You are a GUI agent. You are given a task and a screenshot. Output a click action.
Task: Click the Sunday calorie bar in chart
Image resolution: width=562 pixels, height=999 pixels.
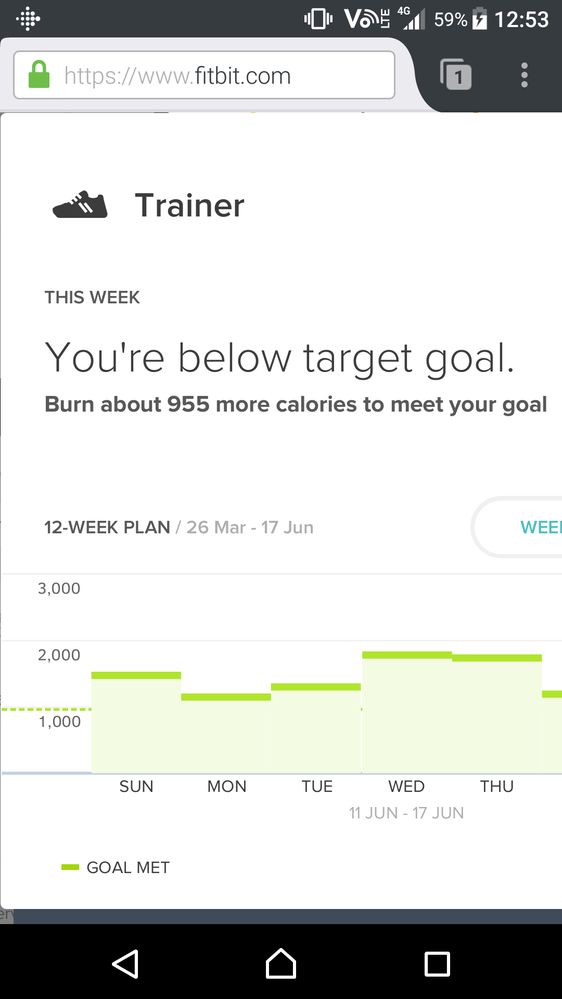[136, 722]
